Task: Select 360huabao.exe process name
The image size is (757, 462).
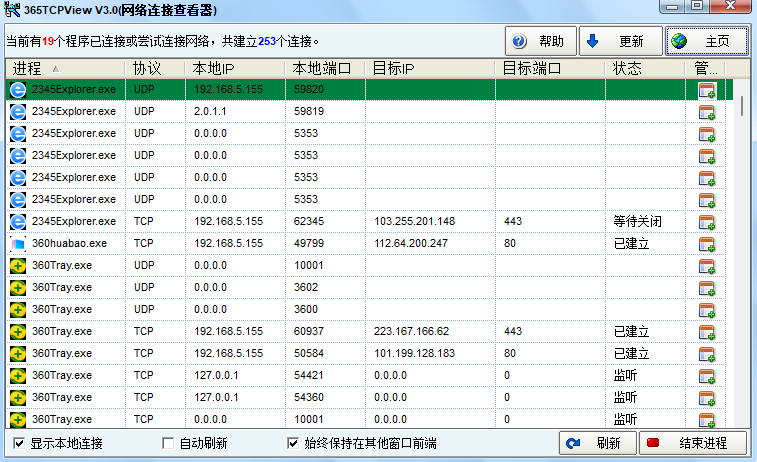Action: point(70,243)
